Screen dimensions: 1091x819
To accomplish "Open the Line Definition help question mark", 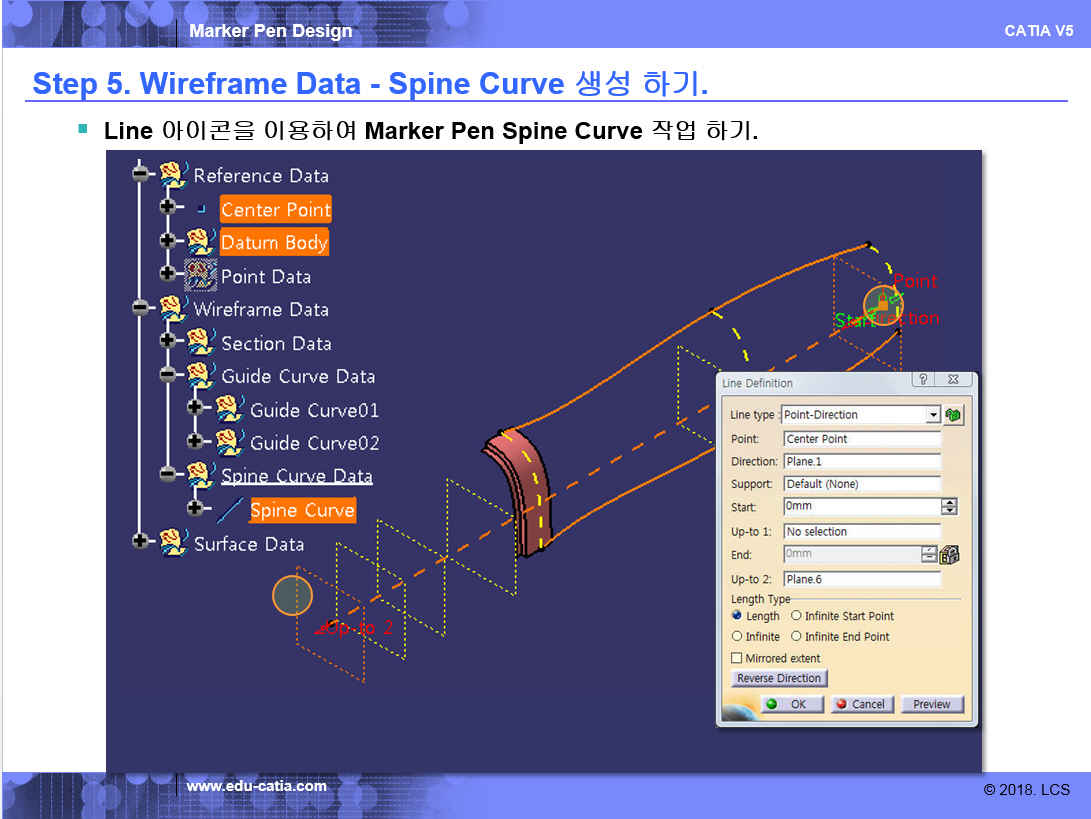I will point(923,380).
